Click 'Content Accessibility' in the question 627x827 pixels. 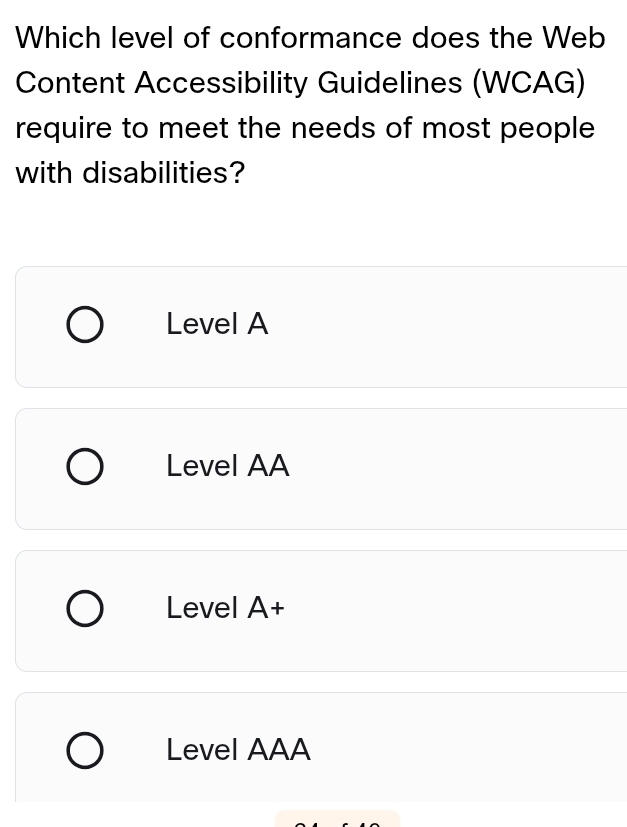pos(162,83)
